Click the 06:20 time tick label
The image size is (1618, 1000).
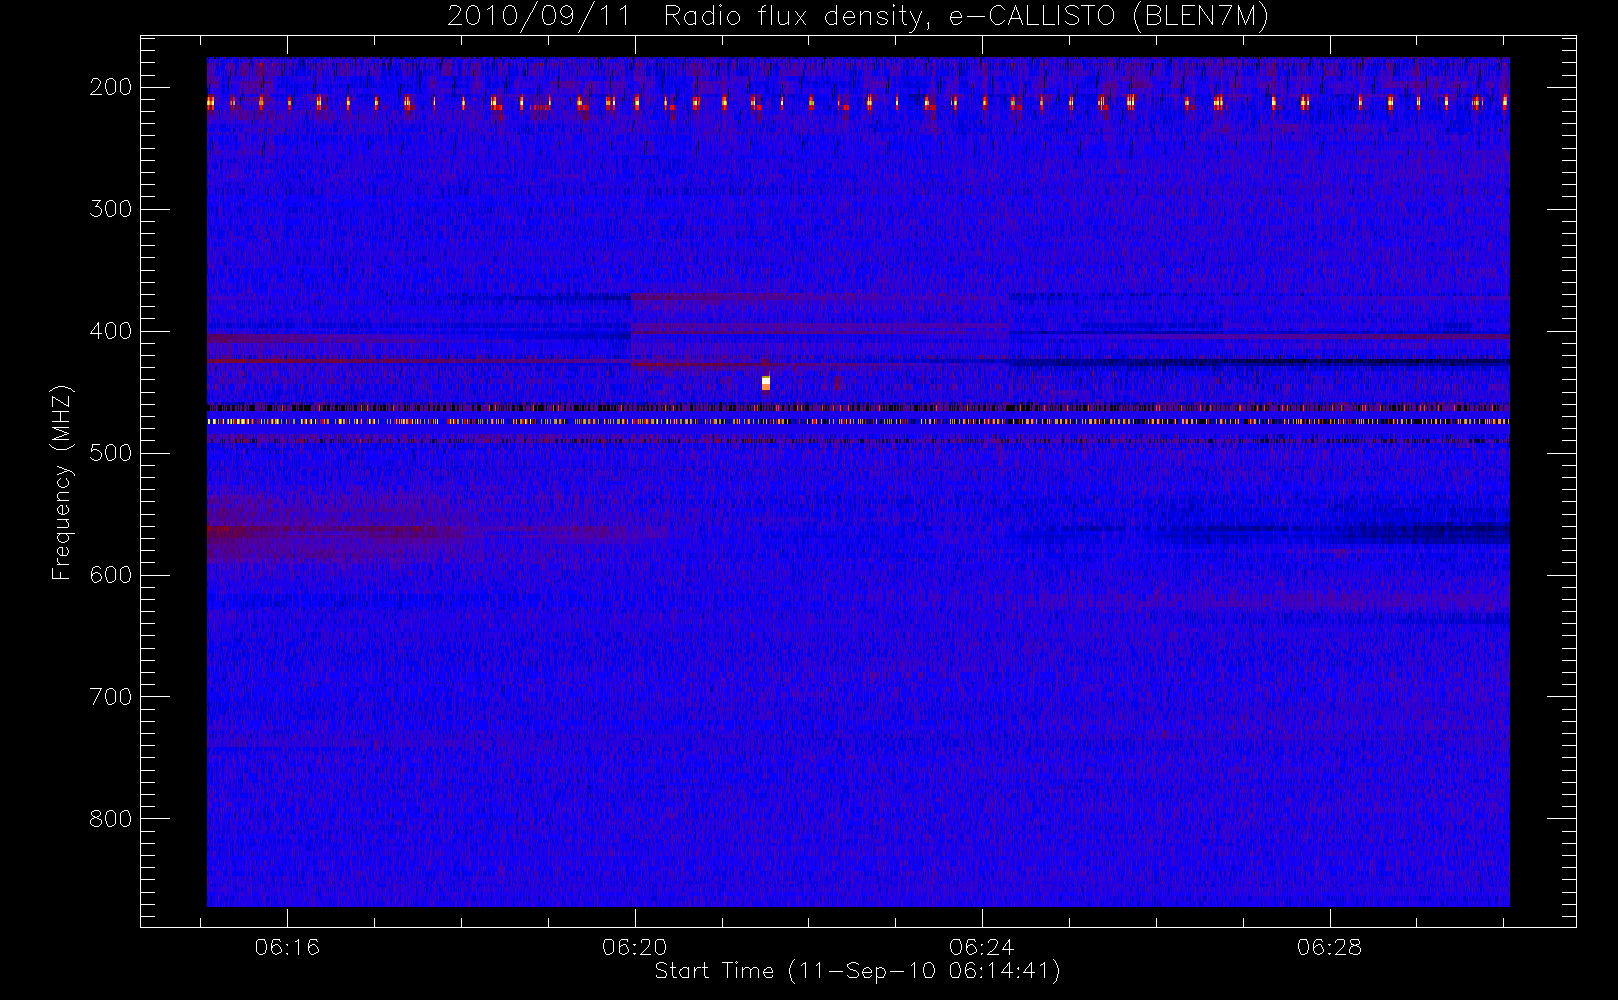(635, 947)
